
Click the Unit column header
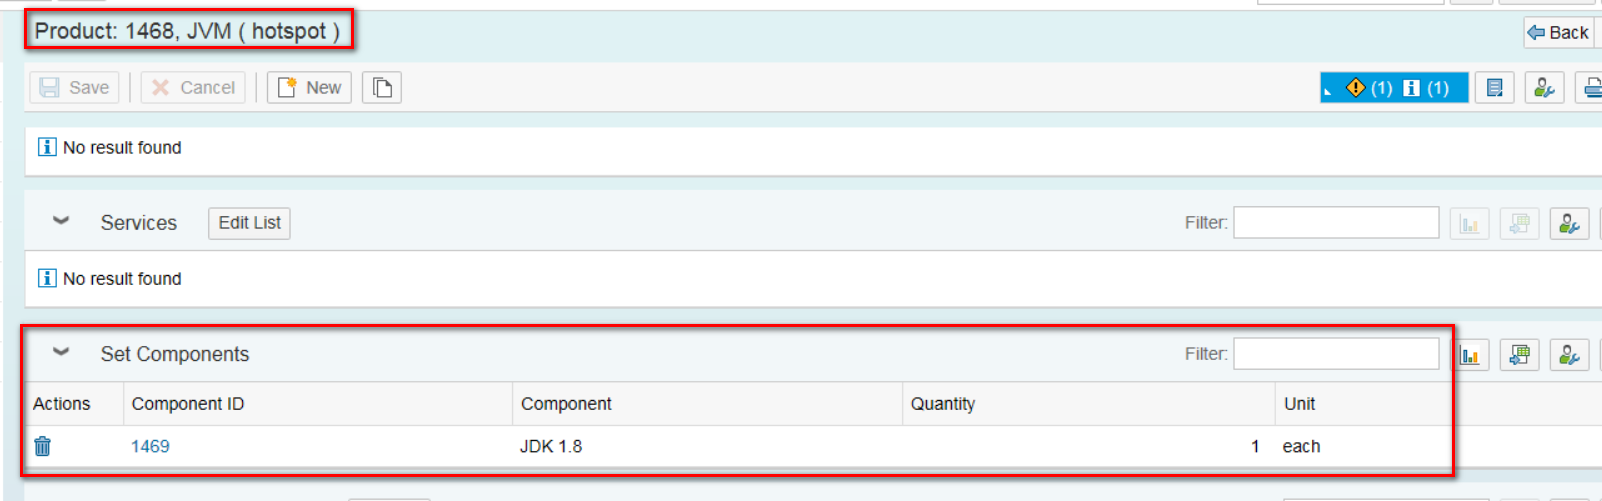[1362, 404]
